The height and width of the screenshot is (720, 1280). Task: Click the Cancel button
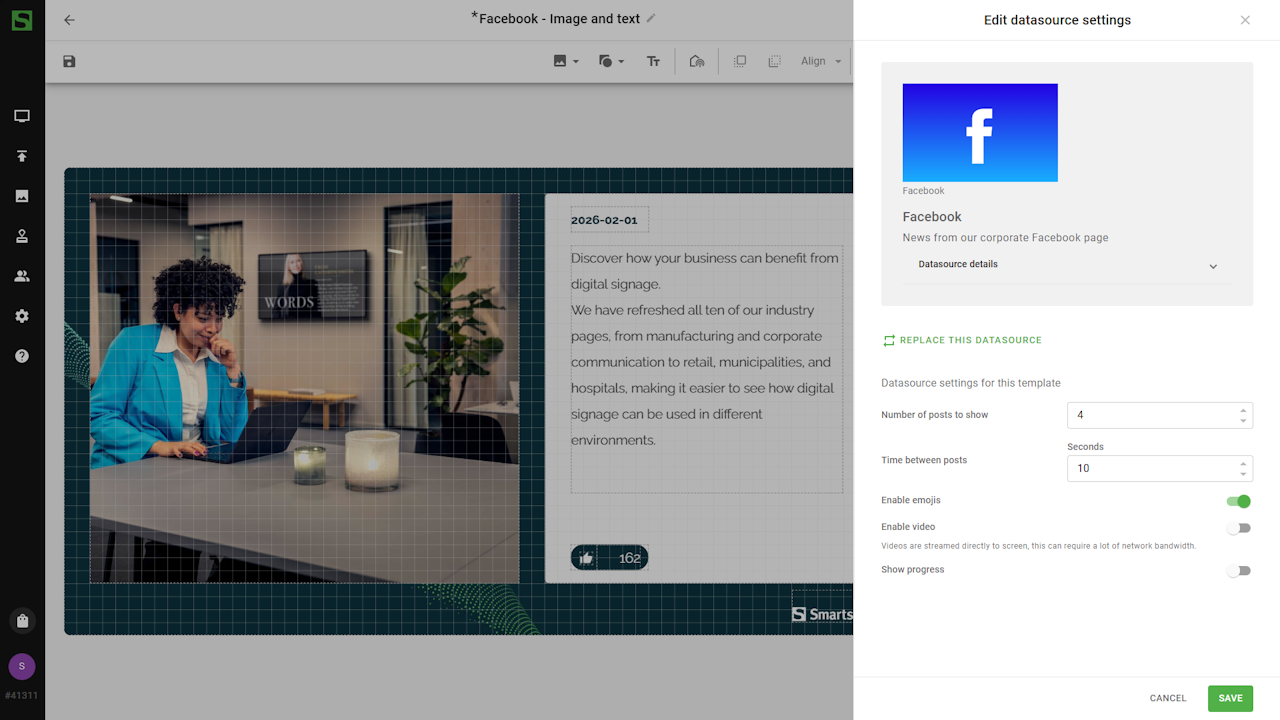pyautogui.click(x=1167, y=698)
